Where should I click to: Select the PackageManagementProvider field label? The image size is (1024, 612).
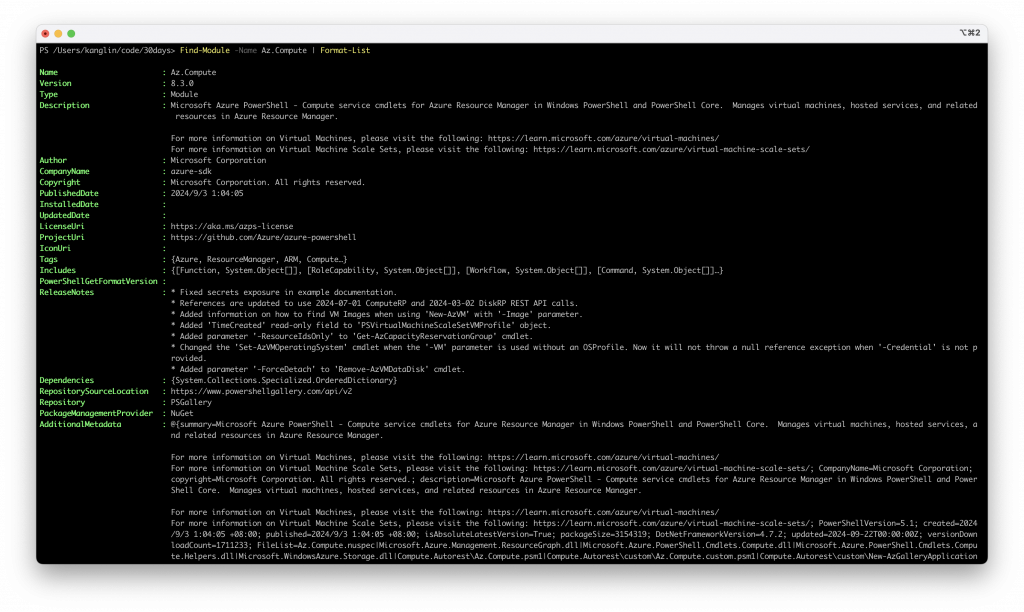tap(96, 413)
